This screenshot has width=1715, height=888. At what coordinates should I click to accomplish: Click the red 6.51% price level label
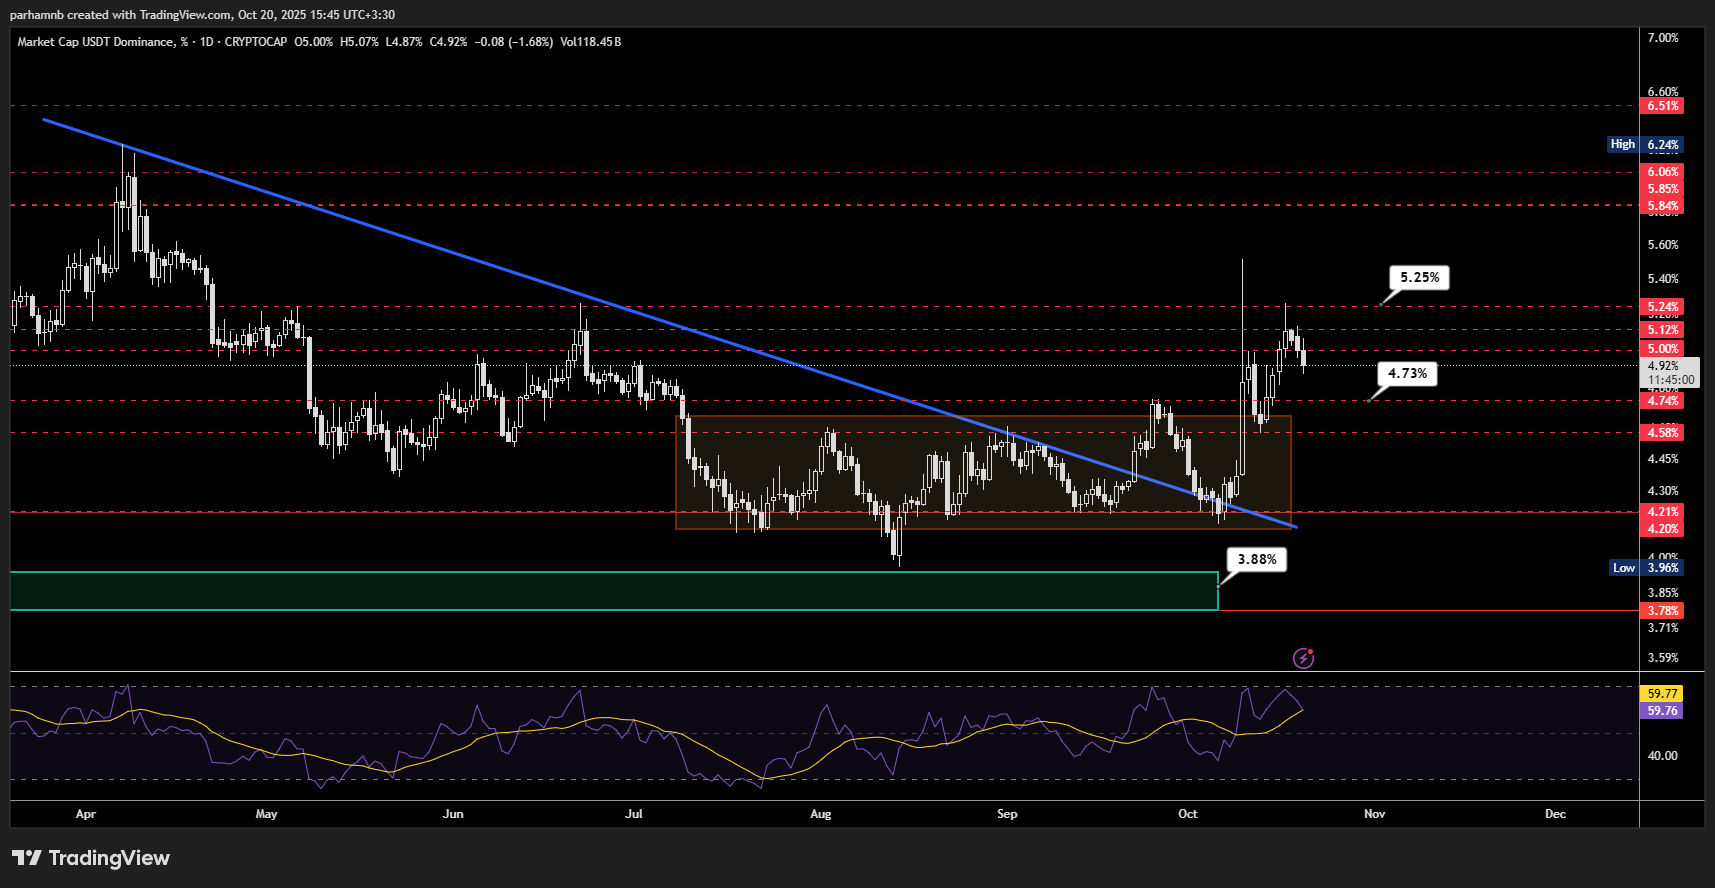(x=1662, y=106)
